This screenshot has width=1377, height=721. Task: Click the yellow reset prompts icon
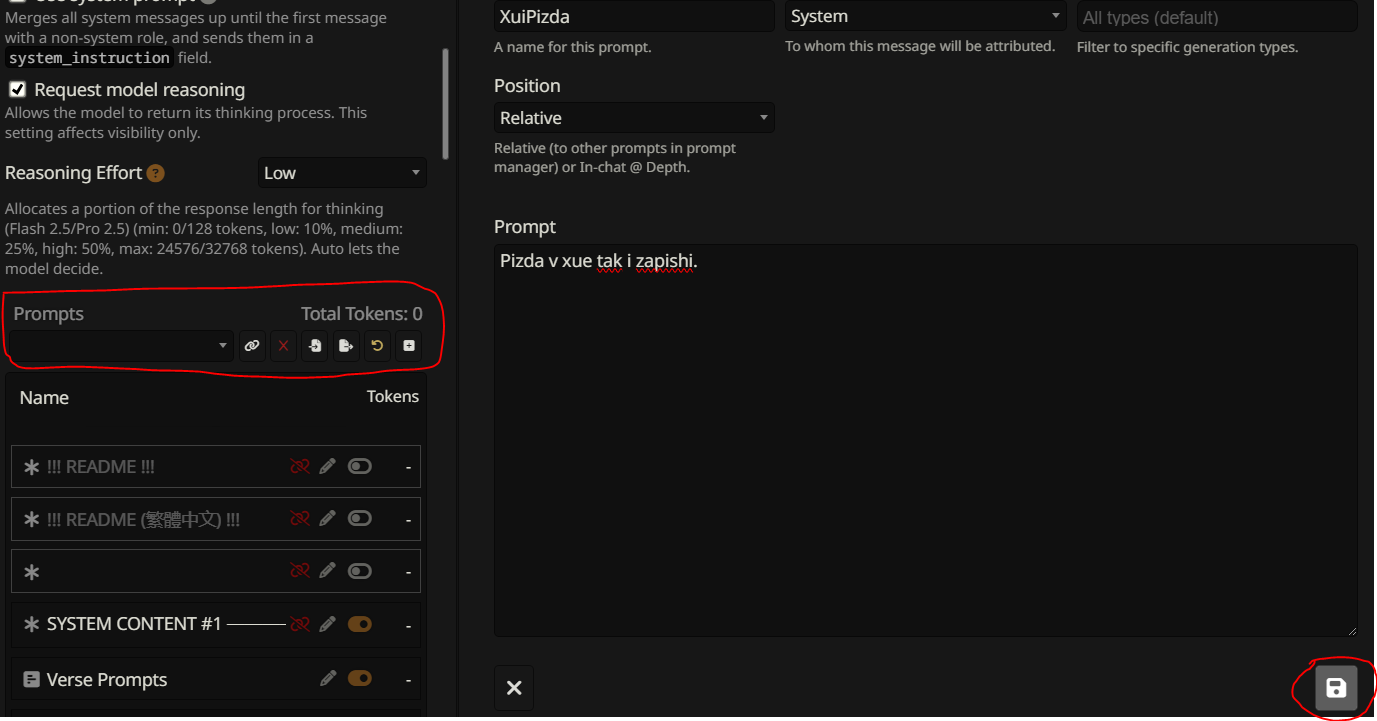(x=377, y=346)
